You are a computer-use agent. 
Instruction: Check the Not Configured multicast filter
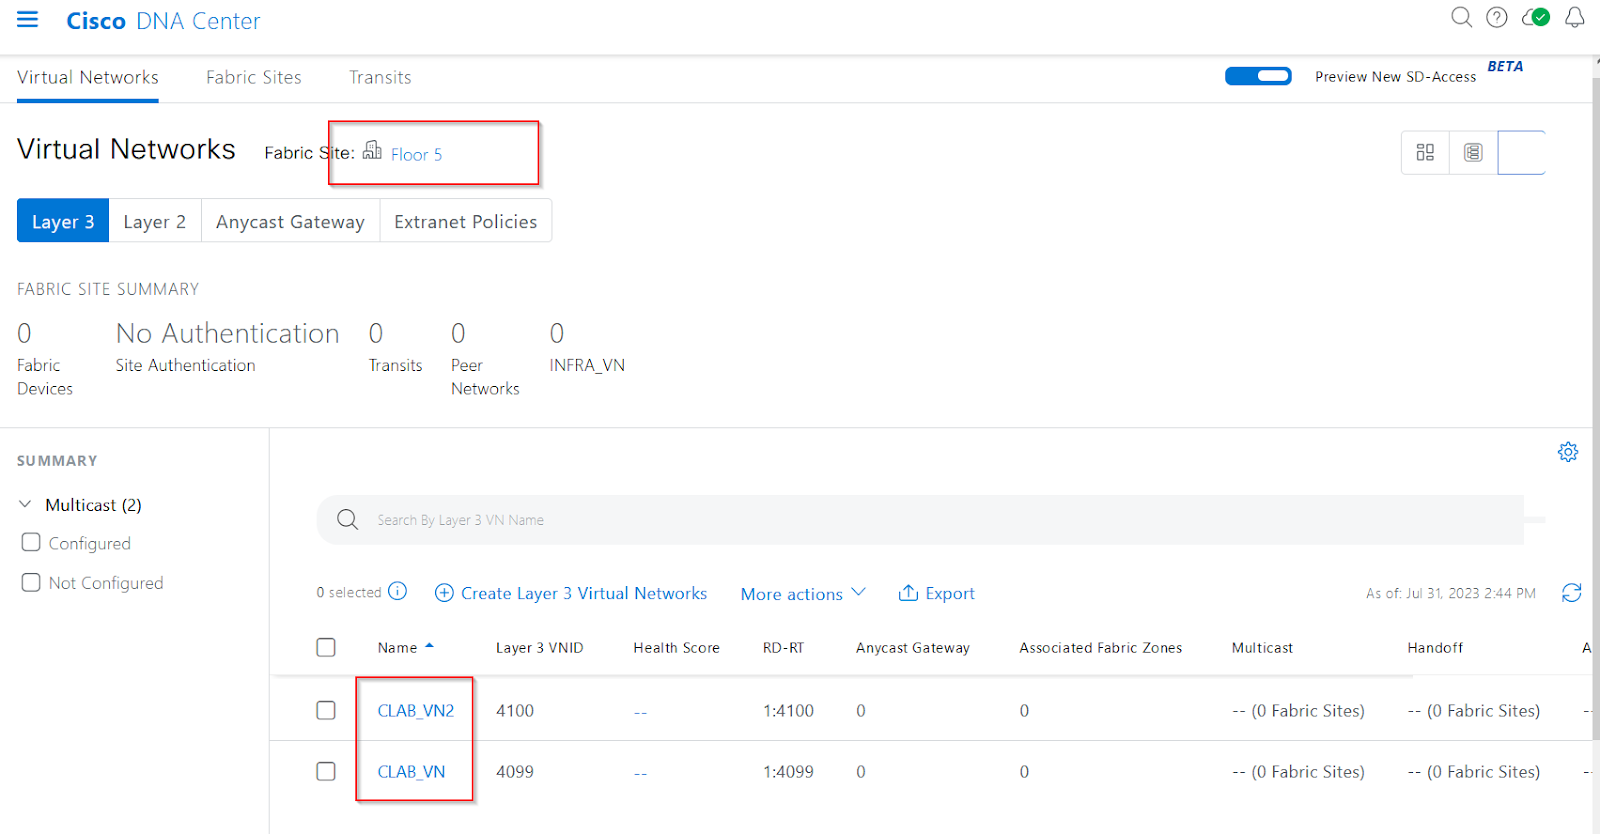(x=31, y=582)
